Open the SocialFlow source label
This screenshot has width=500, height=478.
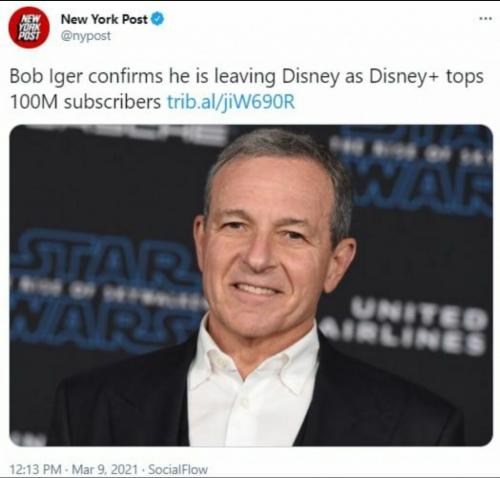(178, 469)
